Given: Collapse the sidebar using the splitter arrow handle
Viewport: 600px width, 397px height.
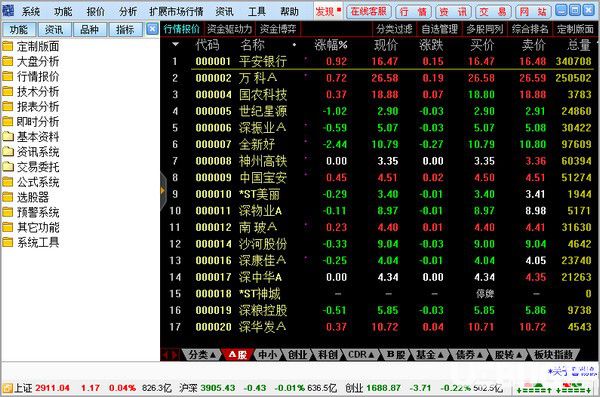Looking at the screenshot, I should tap(163, 190).
